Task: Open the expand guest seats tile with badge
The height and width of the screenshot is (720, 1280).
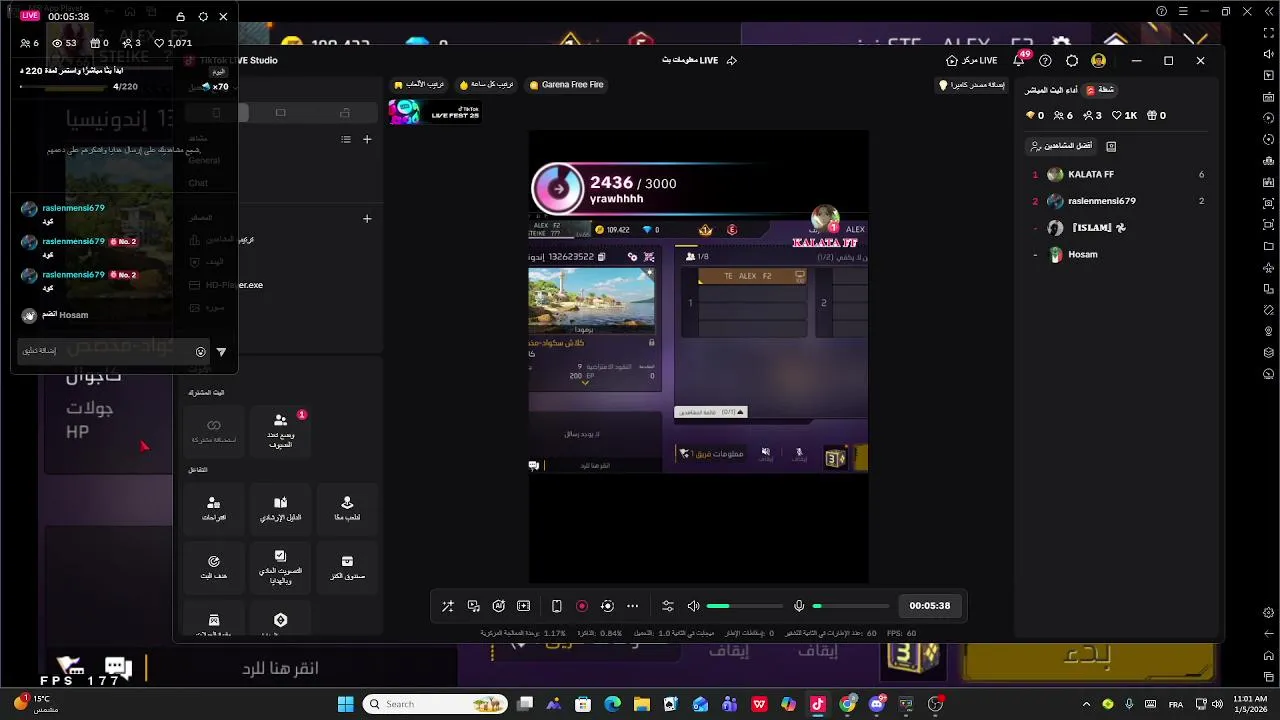Action: pyautogui.click(x=280, y=432)
